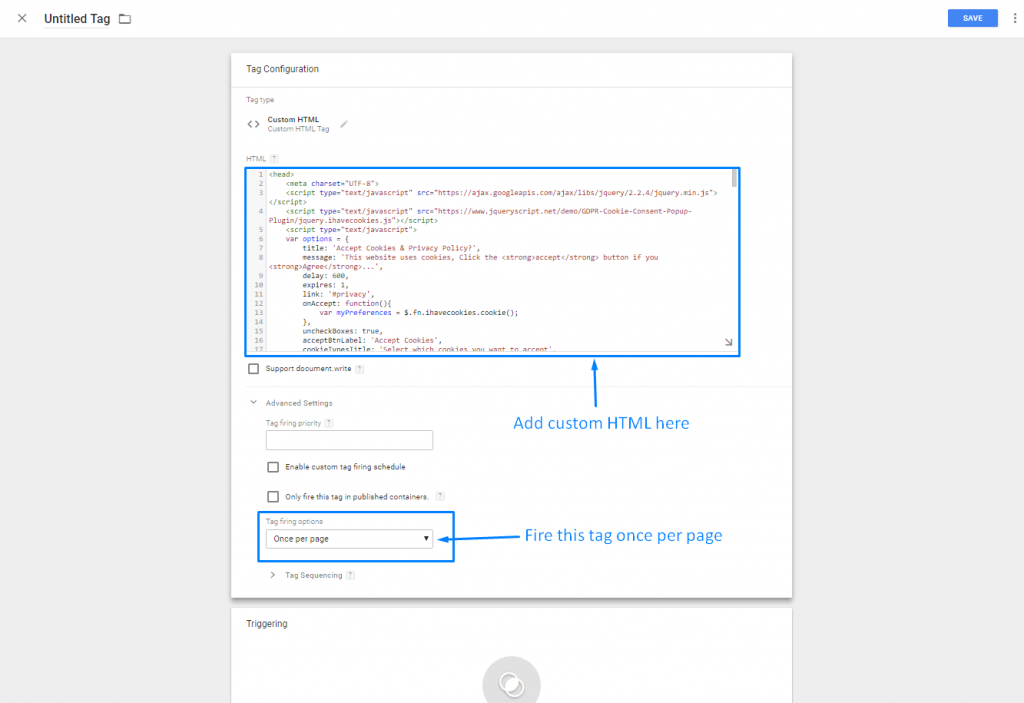Click inside the Tag firing priority field
Image resolution: width=1024 pixels, height=703 pixels.
pyautogui.click(x=349, y=440)
